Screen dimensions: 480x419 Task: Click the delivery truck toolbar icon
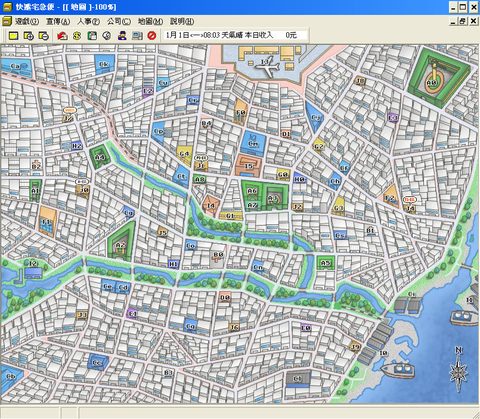(x=137, y=35)
